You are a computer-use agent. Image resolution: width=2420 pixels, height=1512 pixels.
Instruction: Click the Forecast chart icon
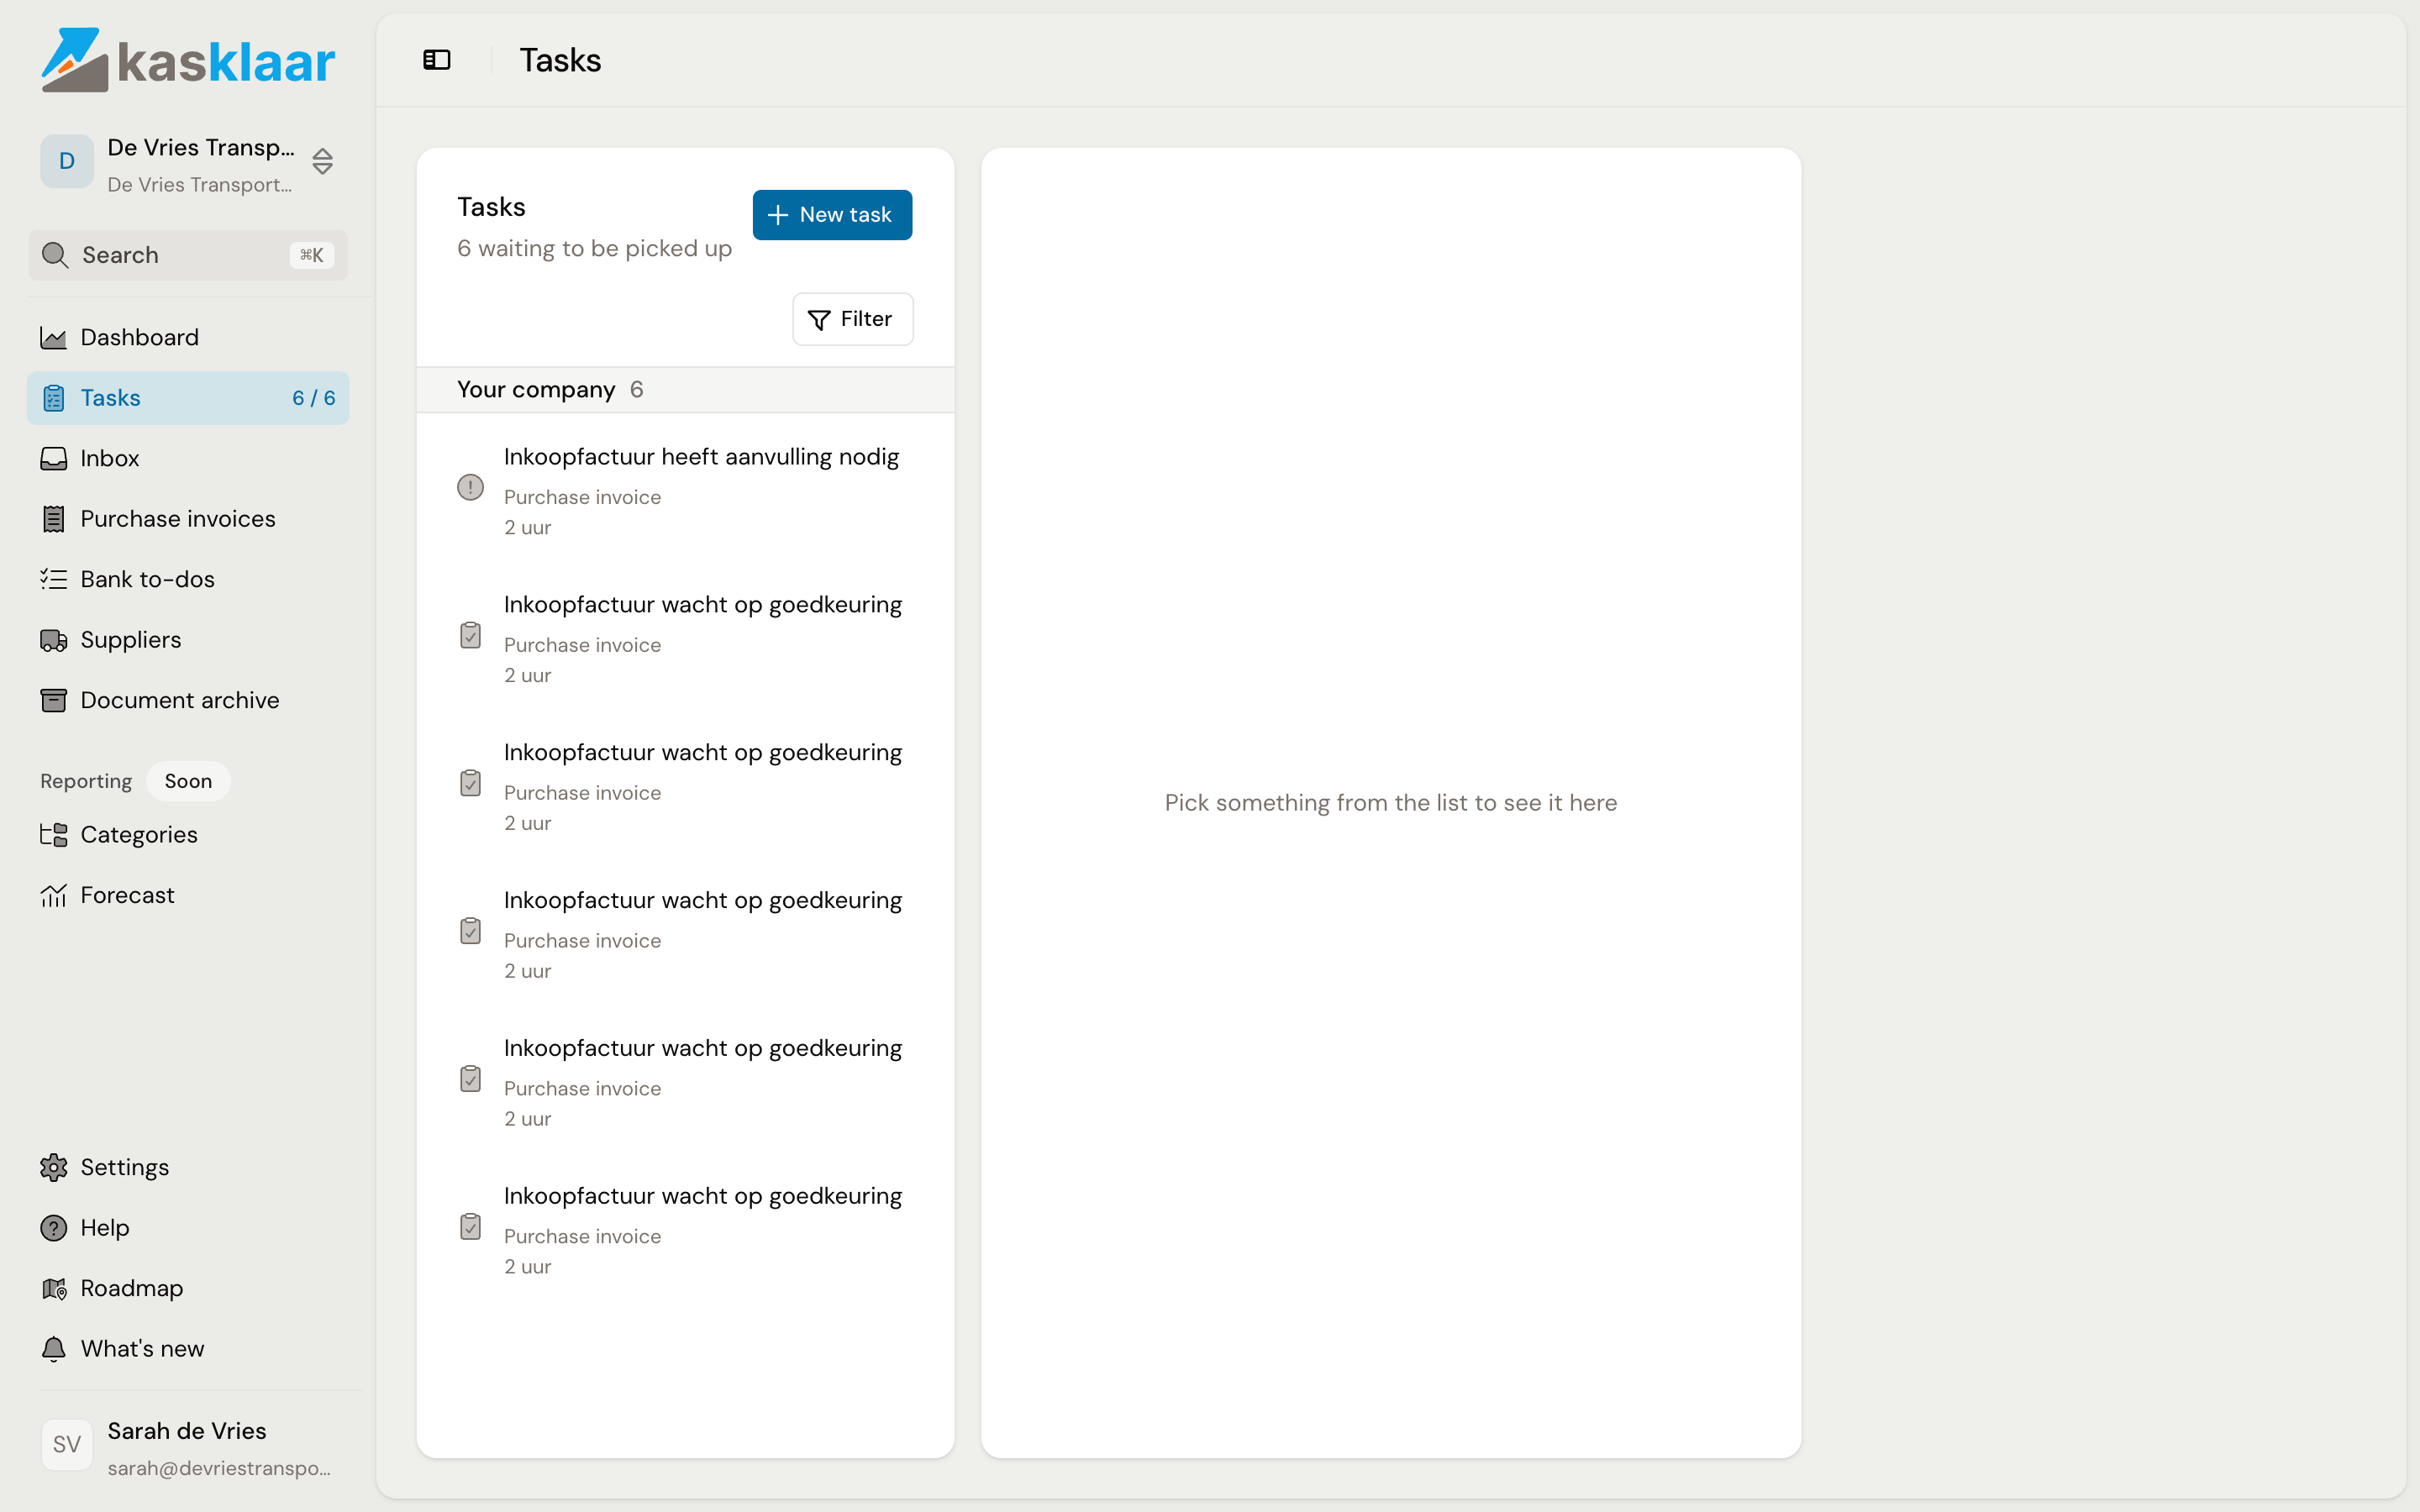(x=54, y=895)
